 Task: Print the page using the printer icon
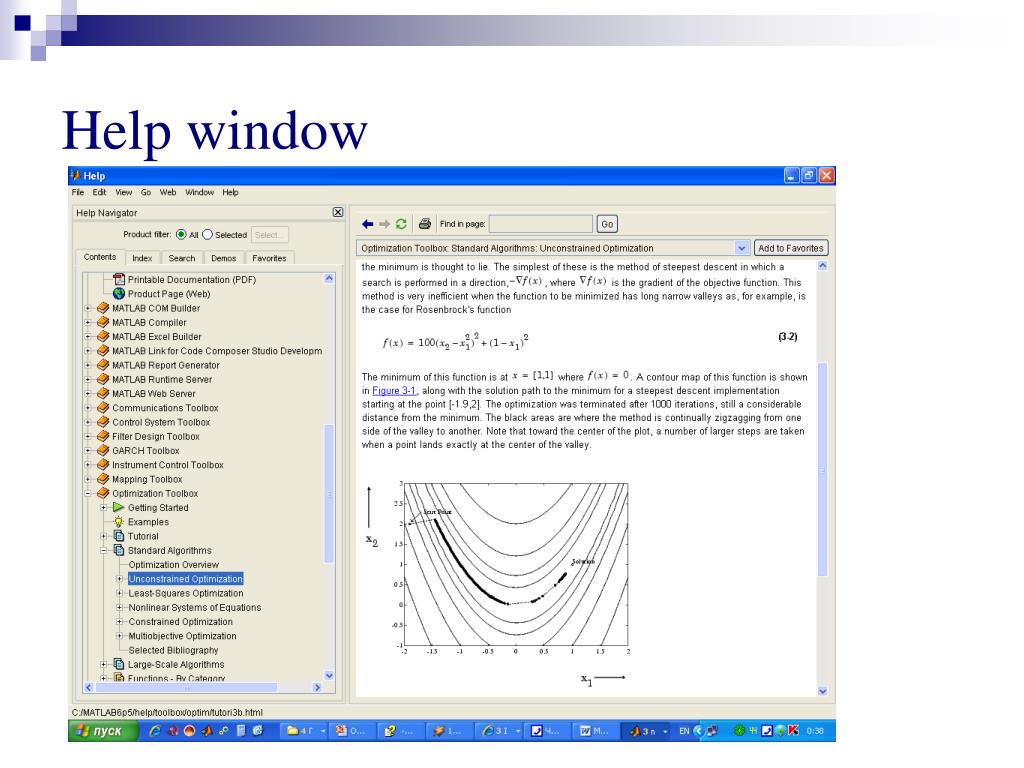point(424,224)
